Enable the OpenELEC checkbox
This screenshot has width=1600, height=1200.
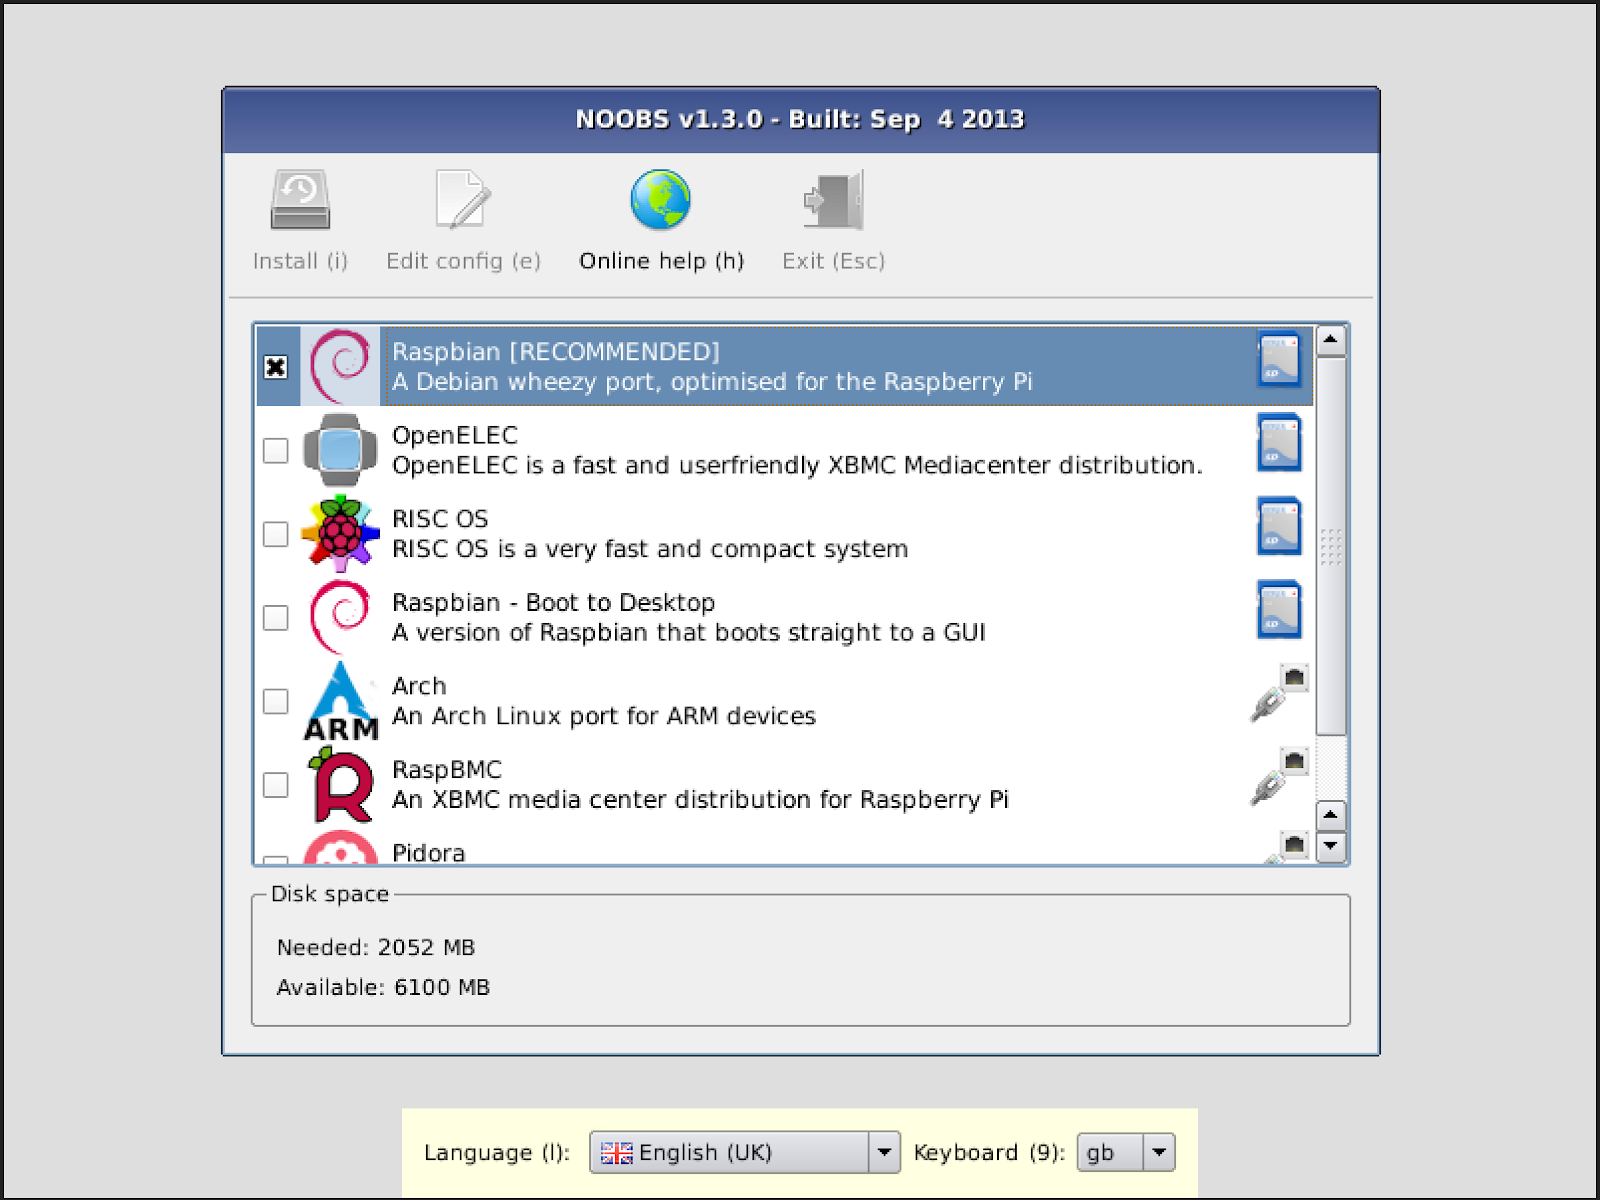tap(274, 452)
